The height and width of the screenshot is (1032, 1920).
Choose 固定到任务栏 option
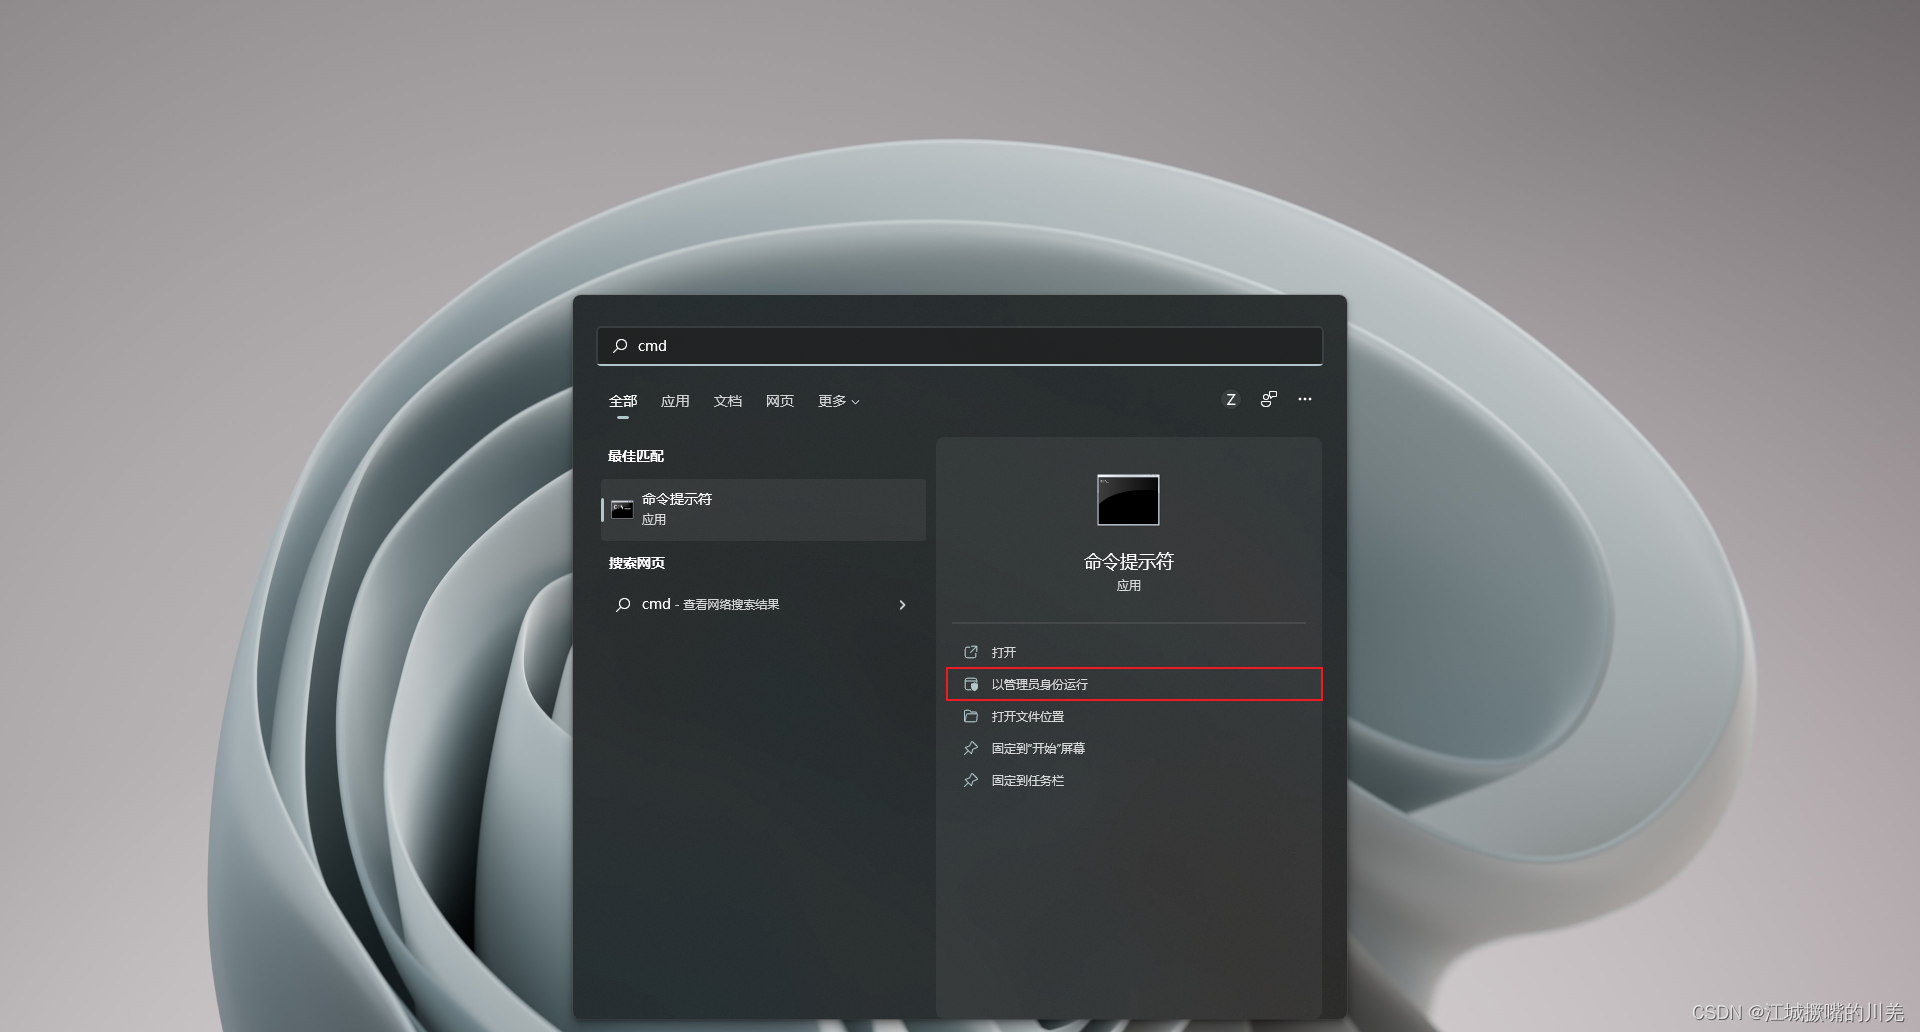pos(1129,780)
